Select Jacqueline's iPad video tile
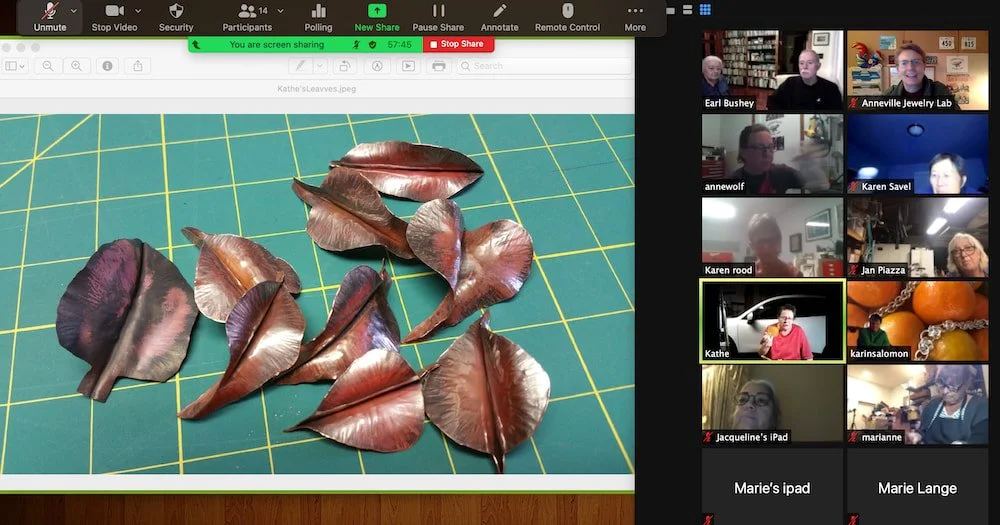1000x525 pixels. 772,404
